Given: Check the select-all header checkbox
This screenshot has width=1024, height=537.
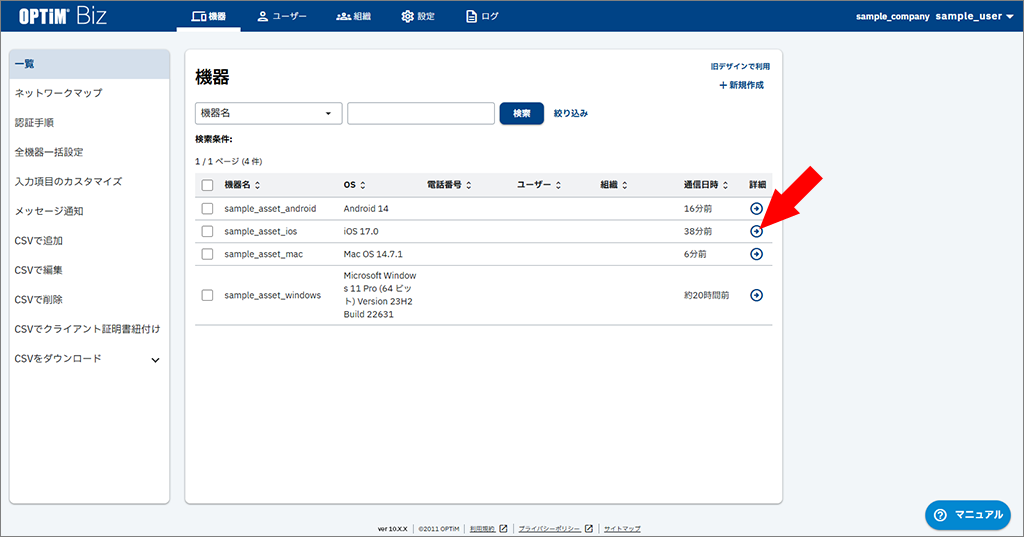Looking at the screenshot, I should pyautogui.click(x=207, y=185).
